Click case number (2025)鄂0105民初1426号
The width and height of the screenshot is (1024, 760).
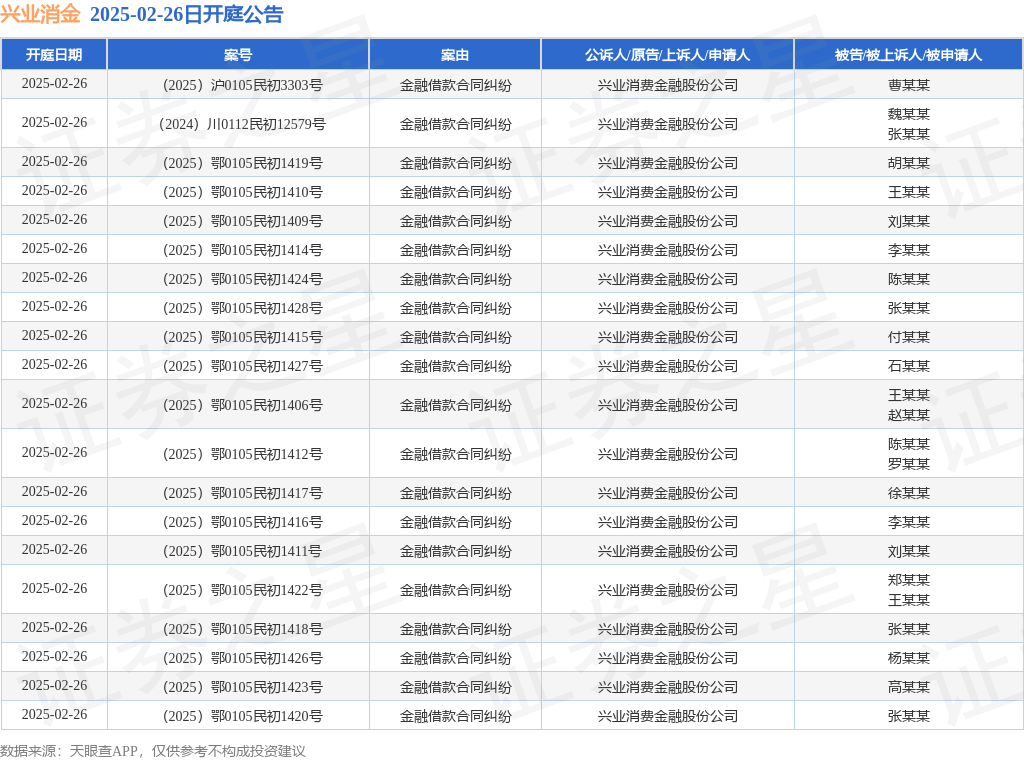pyautogui.click(x=242, y=658)
